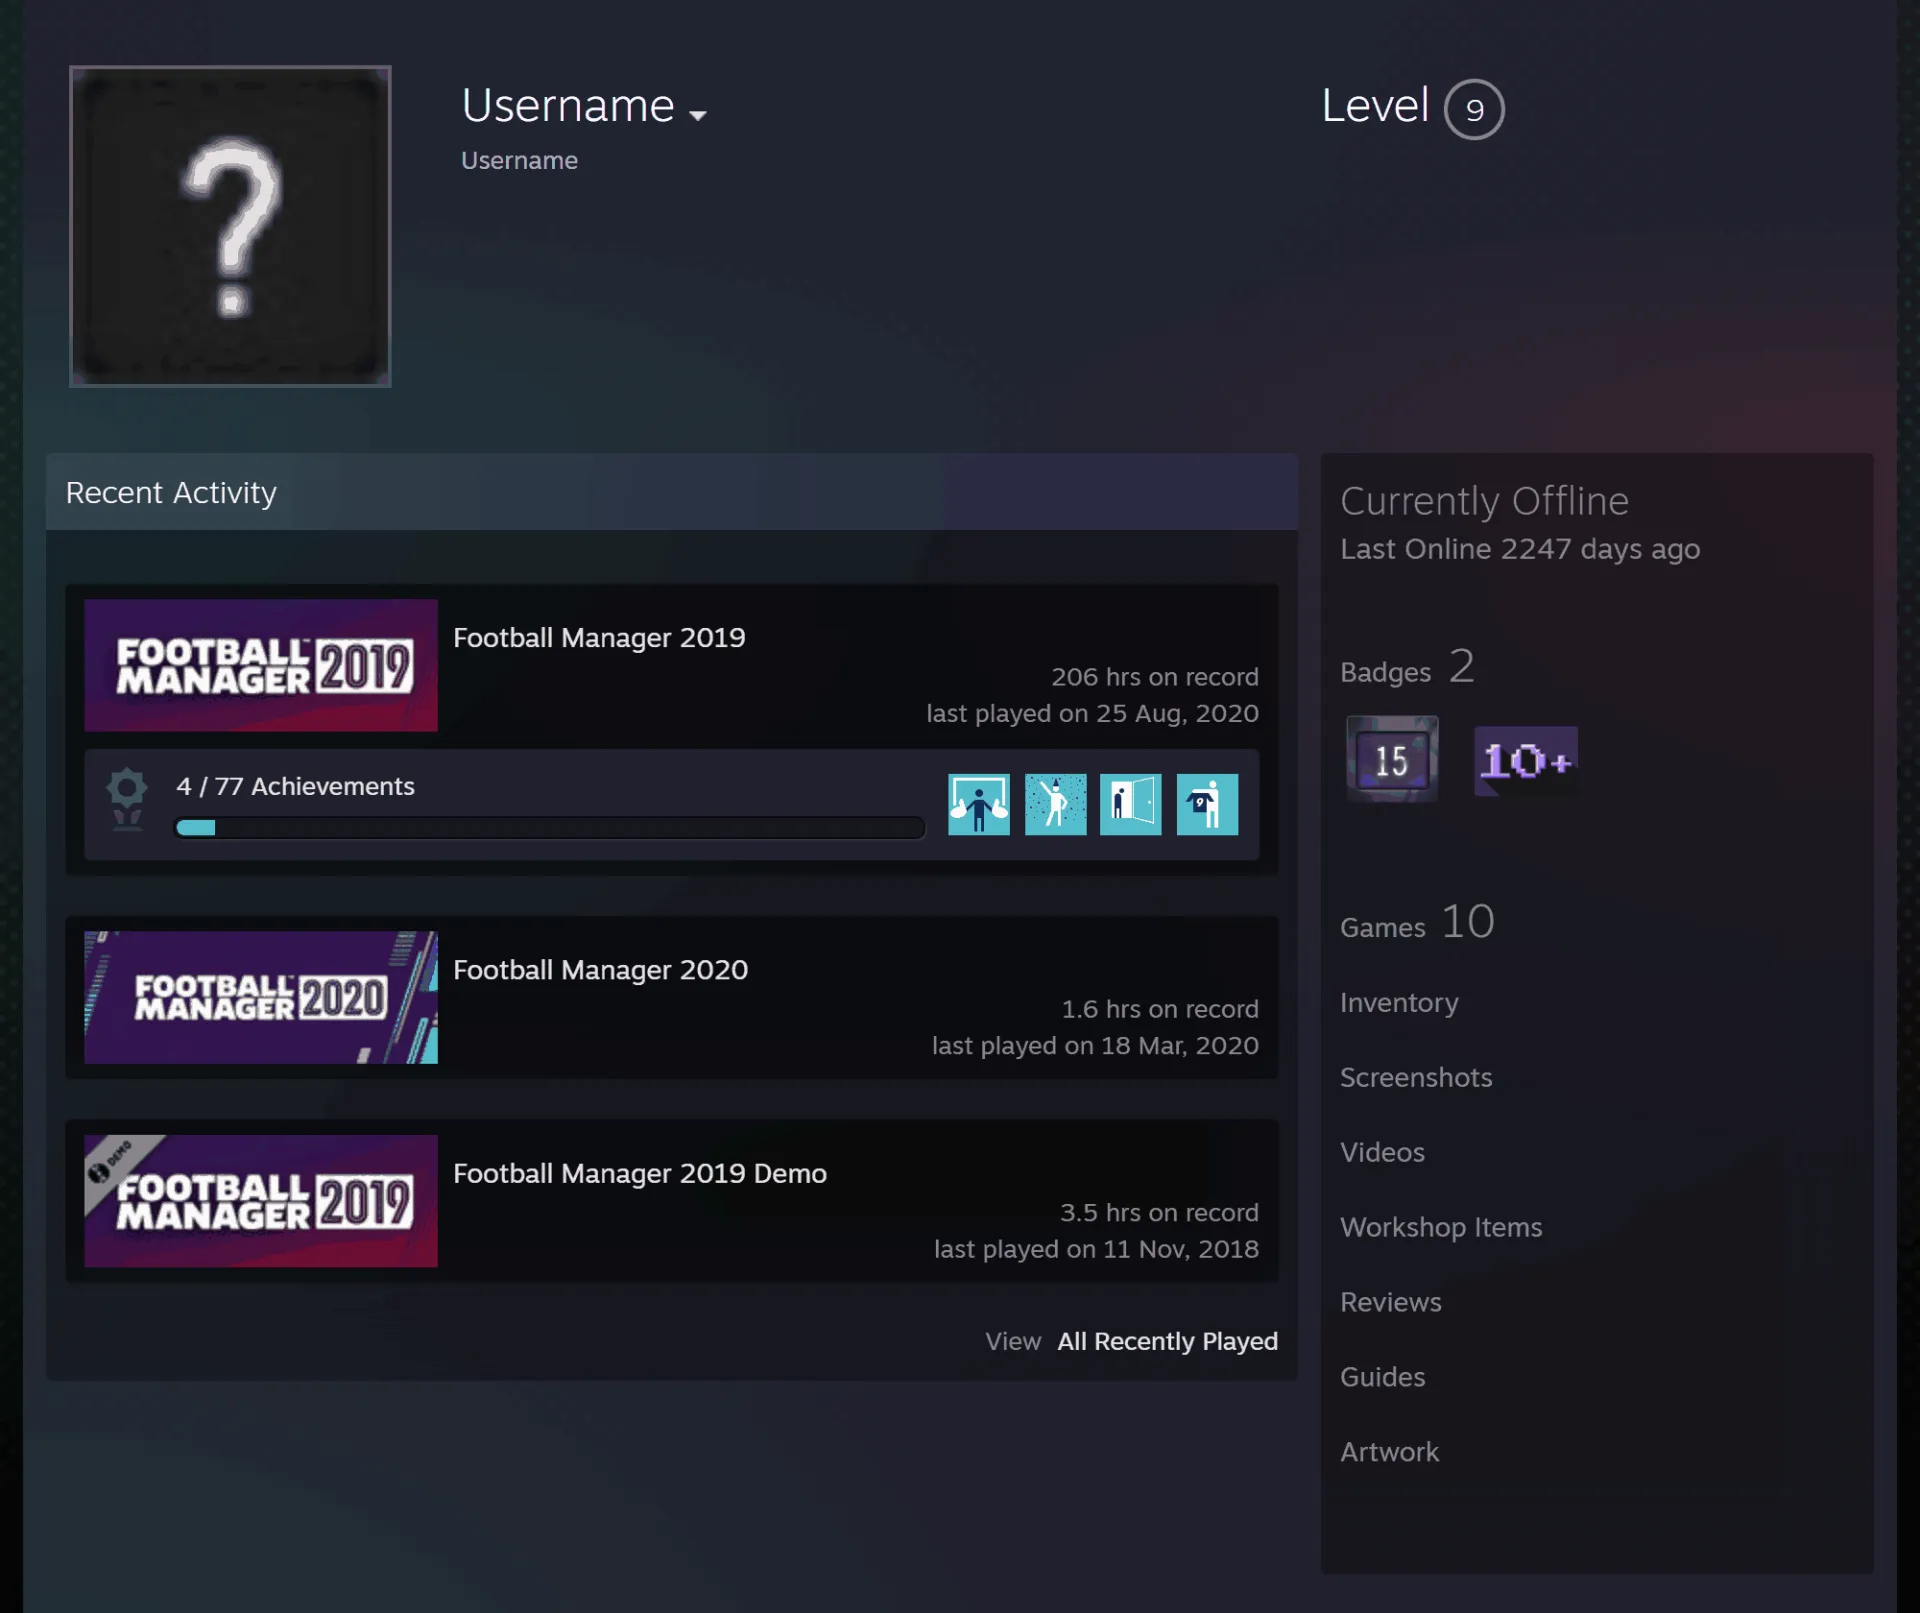Click the Currently Offline status text
The width and height of the screenshot is (1920, 1613).
1484,501
